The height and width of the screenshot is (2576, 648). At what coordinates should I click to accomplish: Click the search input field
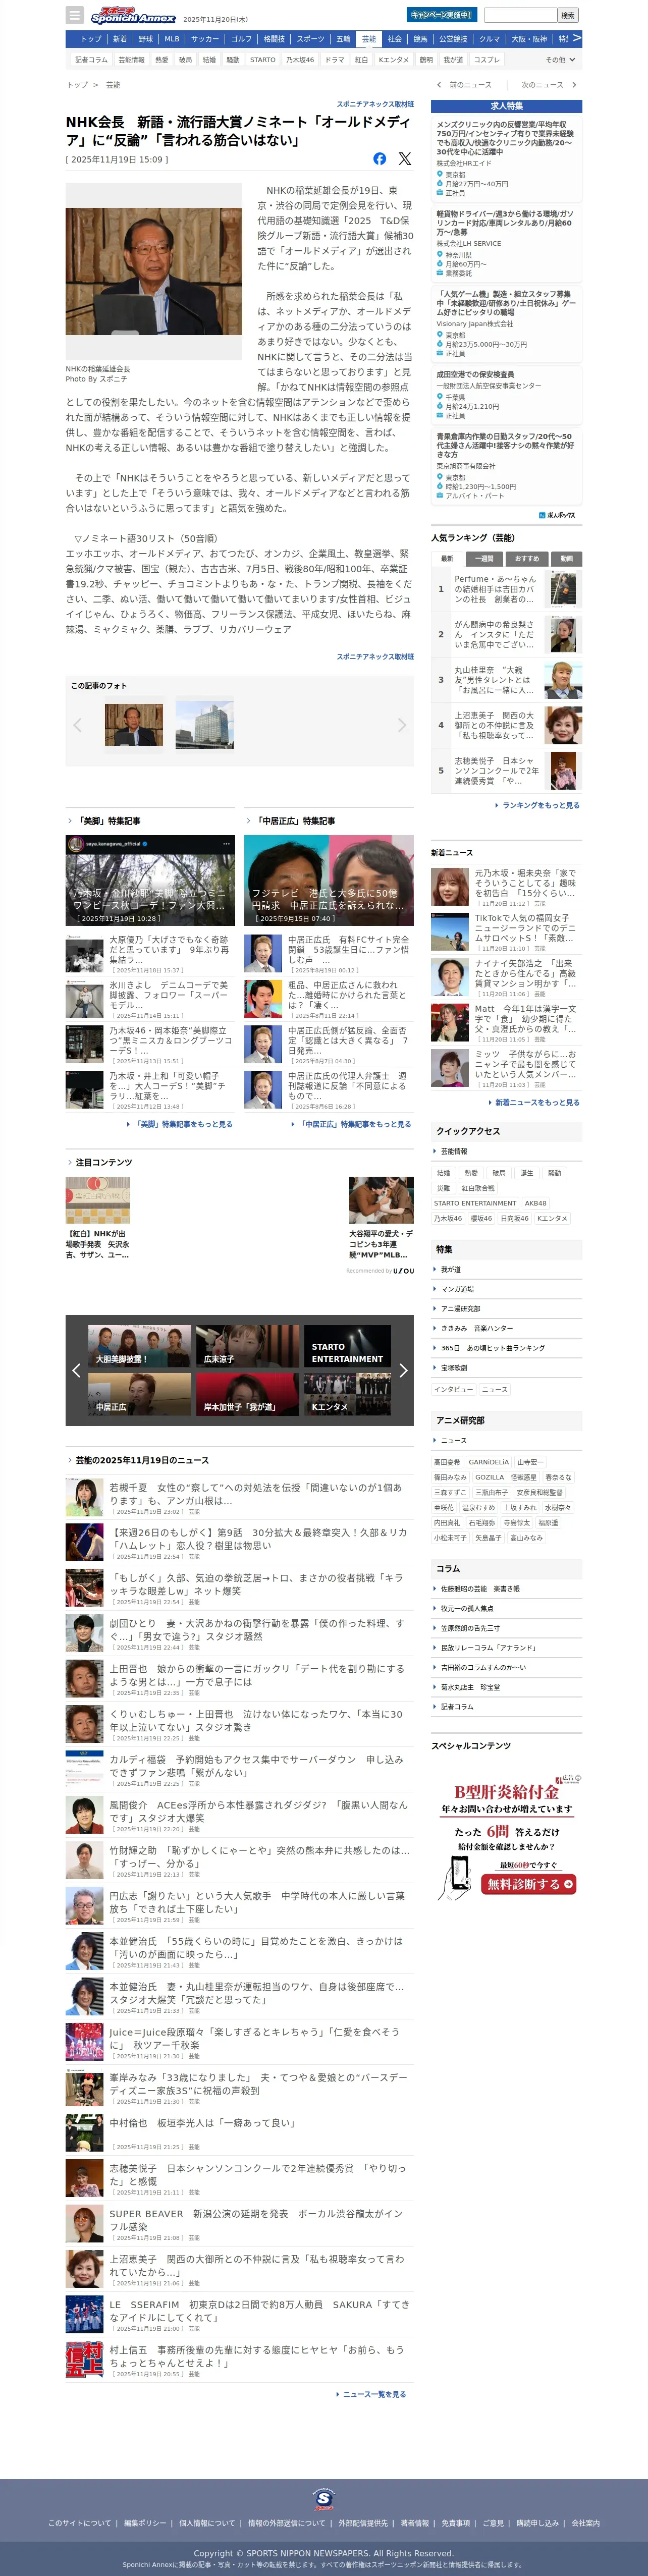coord(520,15)
